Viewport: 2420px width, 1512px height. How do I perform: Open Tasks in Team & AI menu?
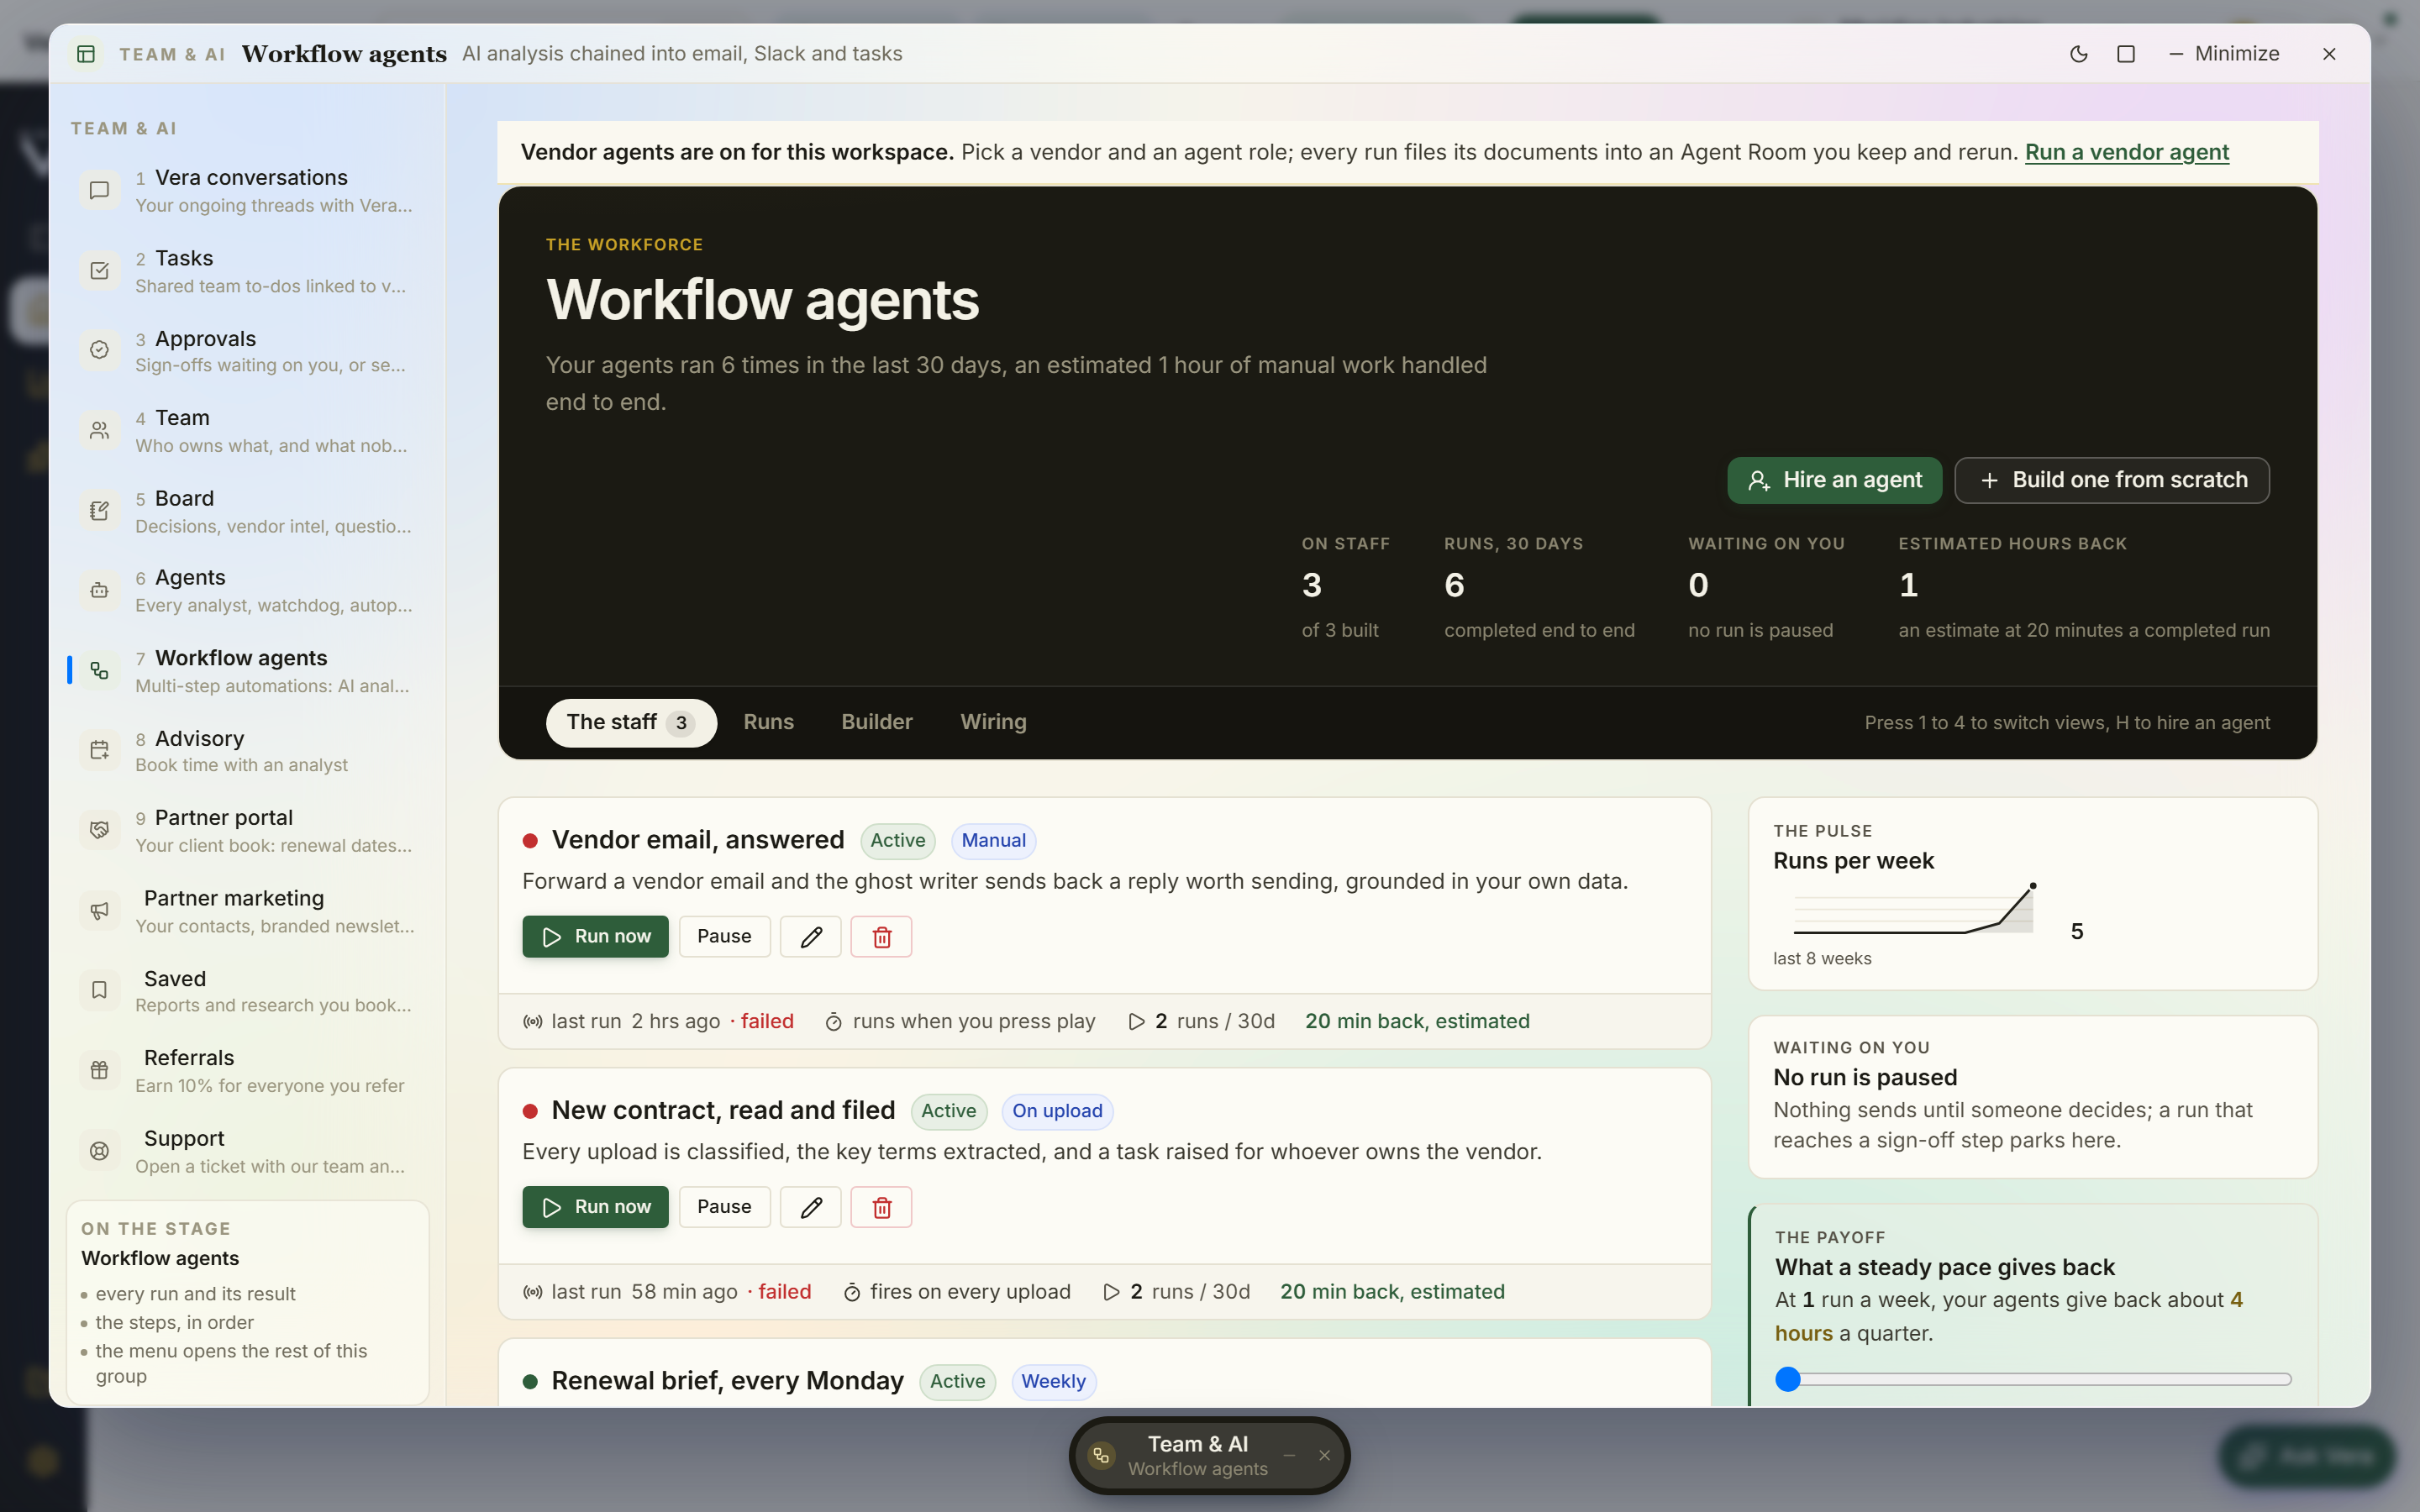pos(247,271)
